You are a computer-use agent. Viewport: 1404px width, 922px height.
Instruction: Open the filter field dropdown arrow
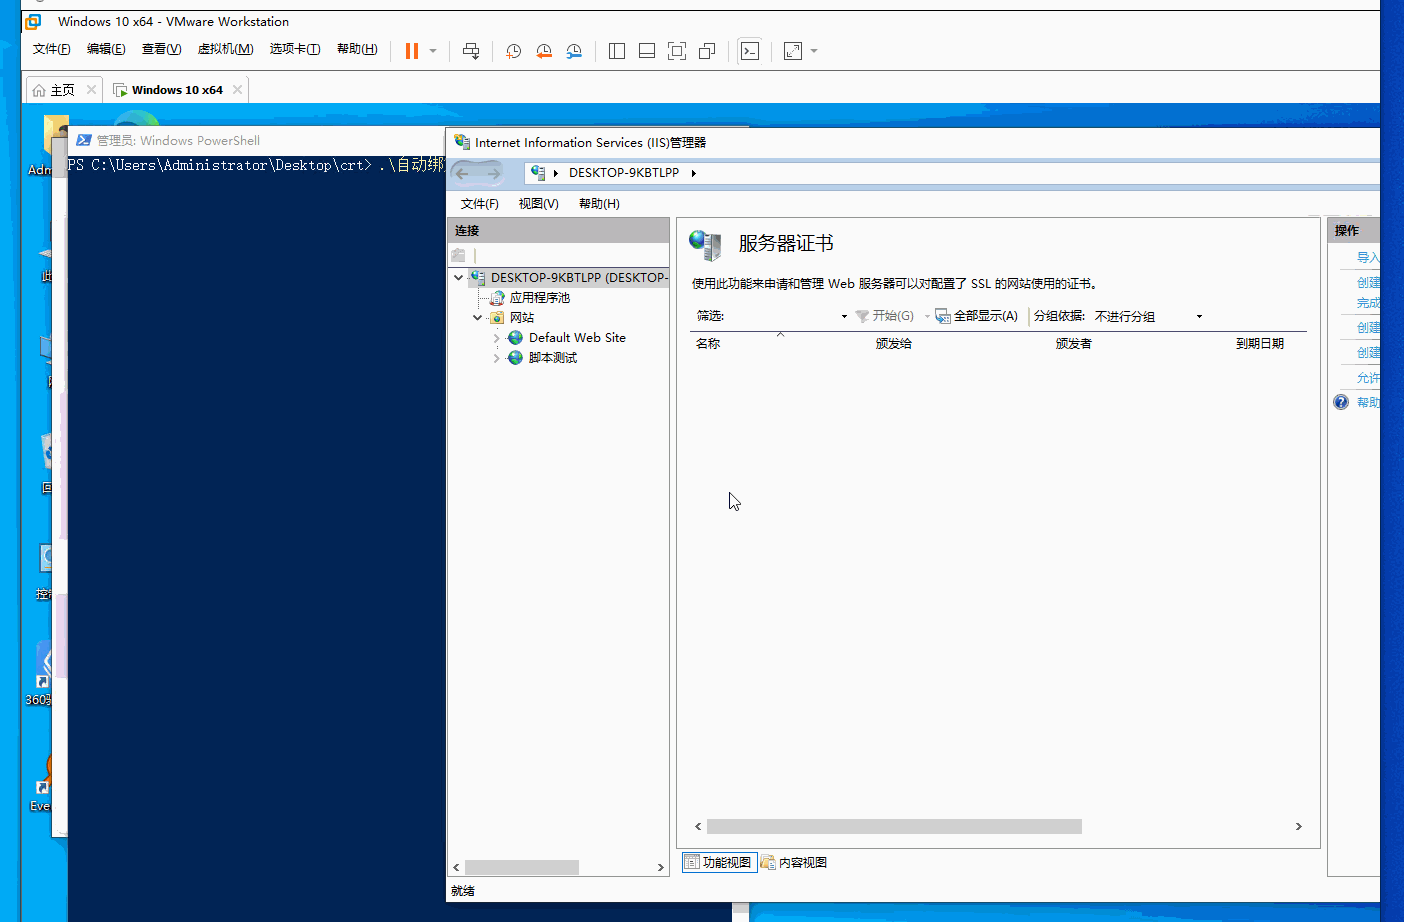coord(844,316)
